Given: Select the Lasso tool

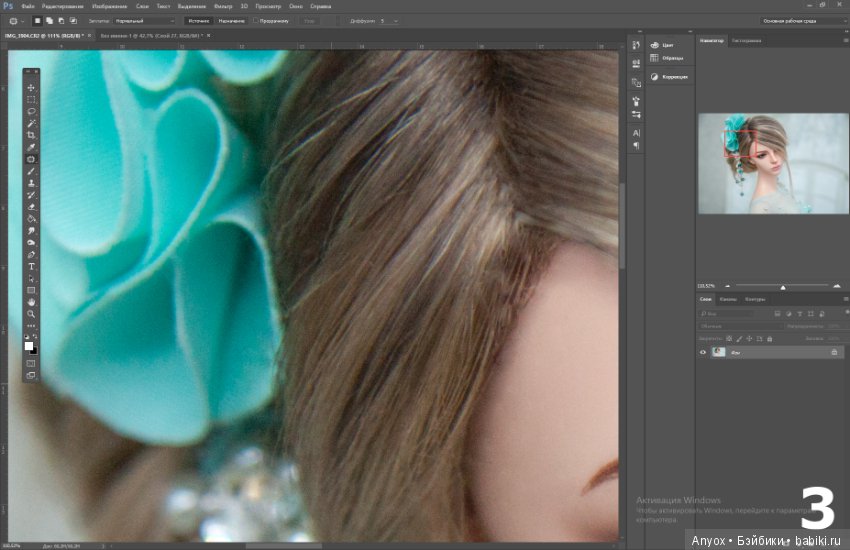Looking at the screenshot, I should point(31,112).
